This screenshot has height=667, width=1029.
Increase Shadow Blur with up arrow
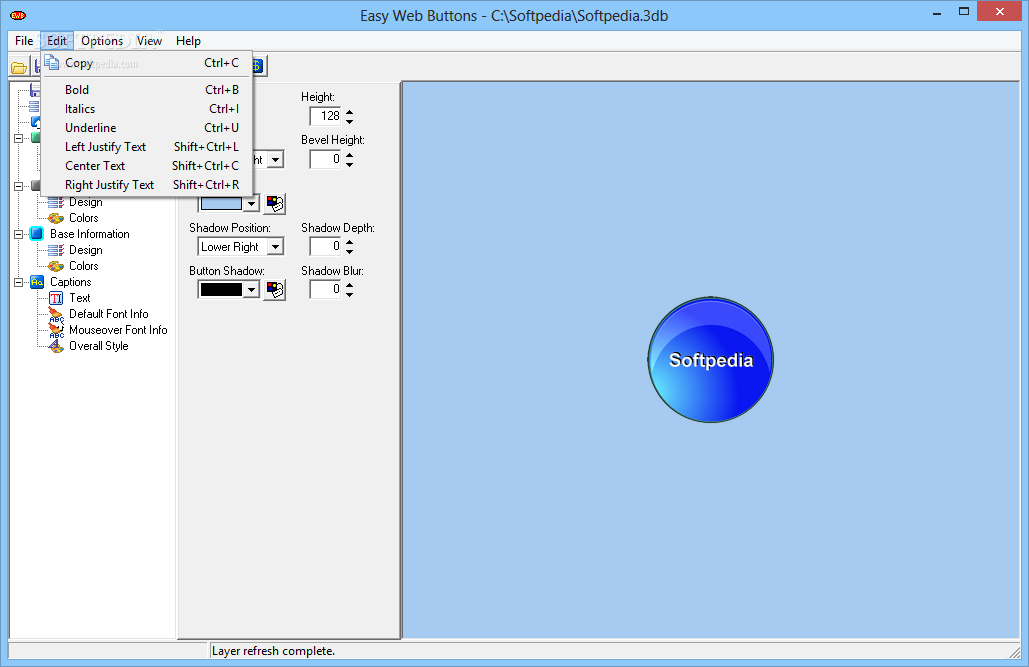click(x=349, y=285)
